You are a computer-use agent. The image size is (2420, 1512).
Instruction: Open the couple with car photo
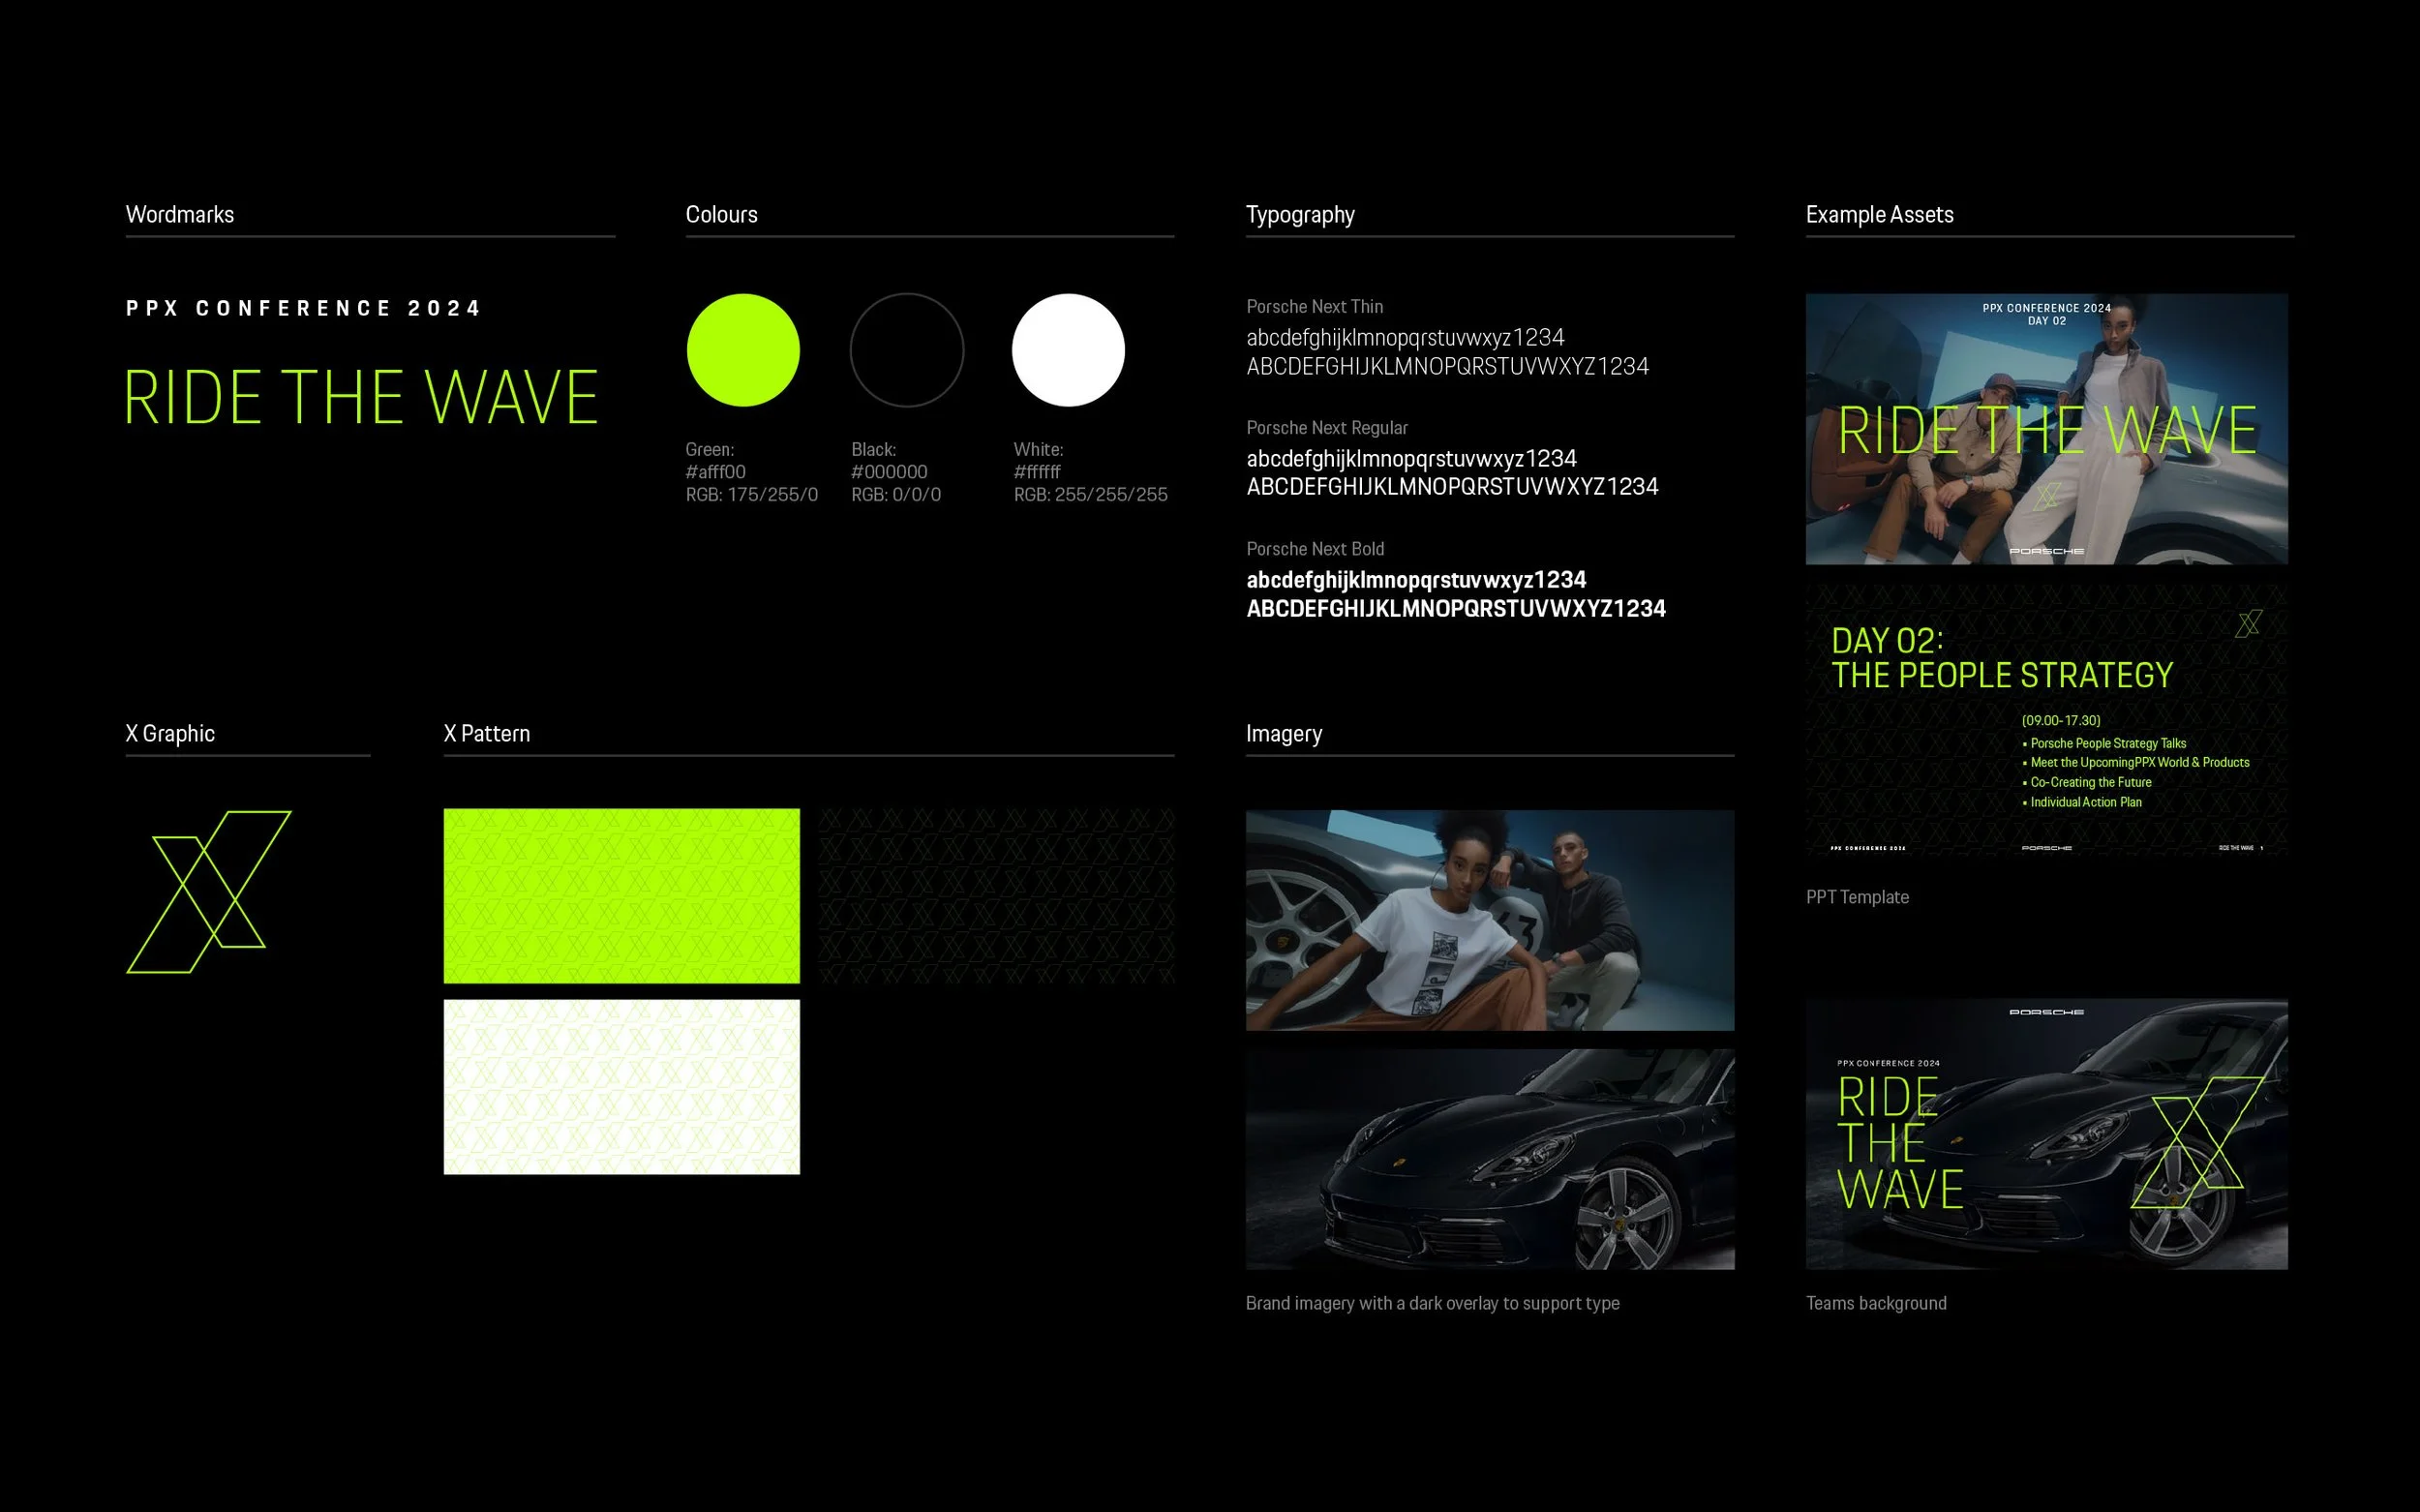click(1489, 919)
